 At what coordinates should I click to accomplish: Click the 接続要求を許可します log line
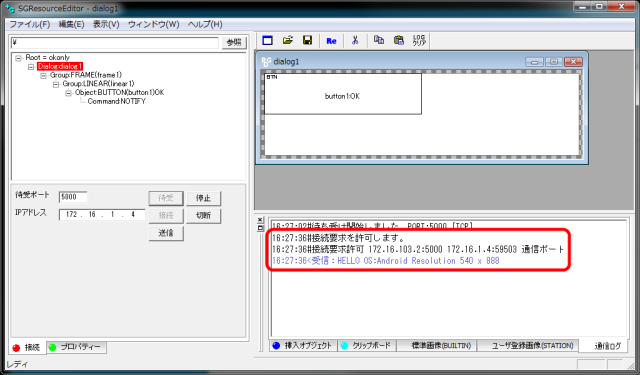coord(338,238)
